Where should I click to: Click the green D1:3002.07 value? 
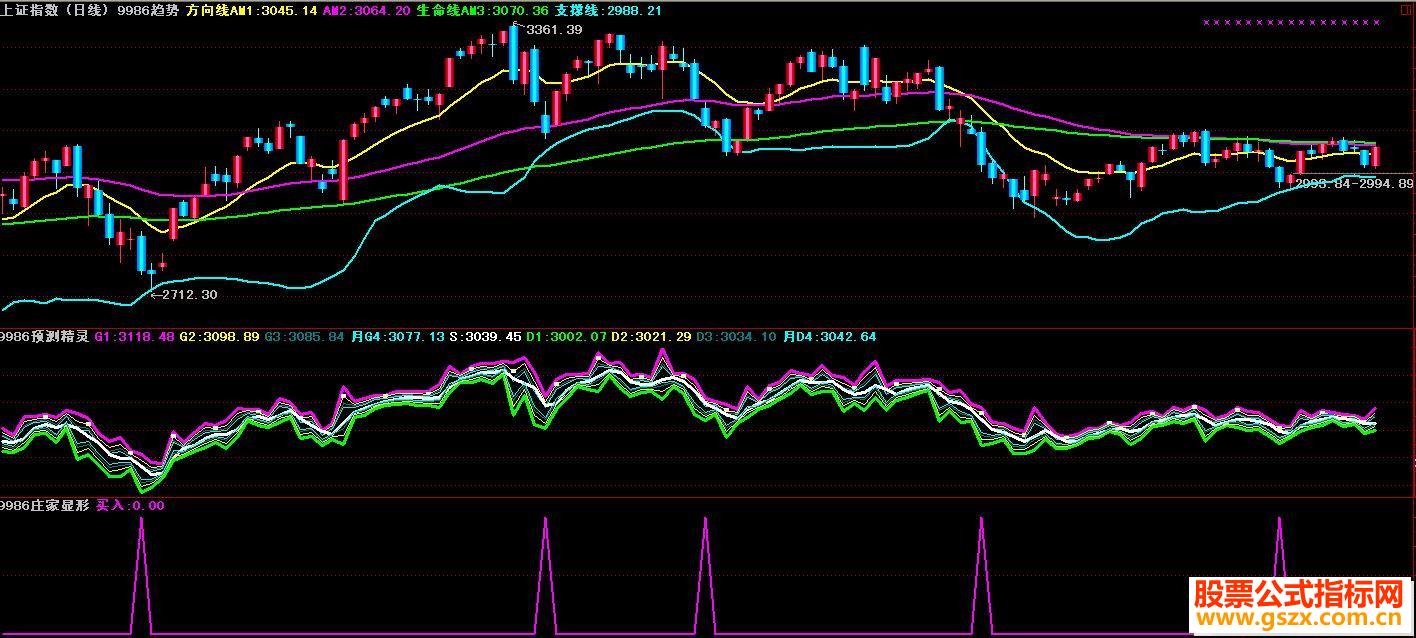point(567,337)
